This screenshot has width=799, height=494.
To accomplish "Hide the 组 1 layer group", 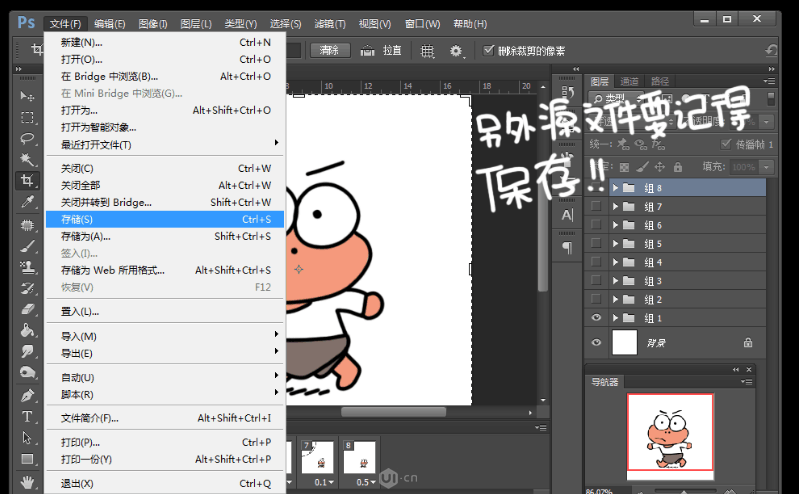I will (597, 318).
